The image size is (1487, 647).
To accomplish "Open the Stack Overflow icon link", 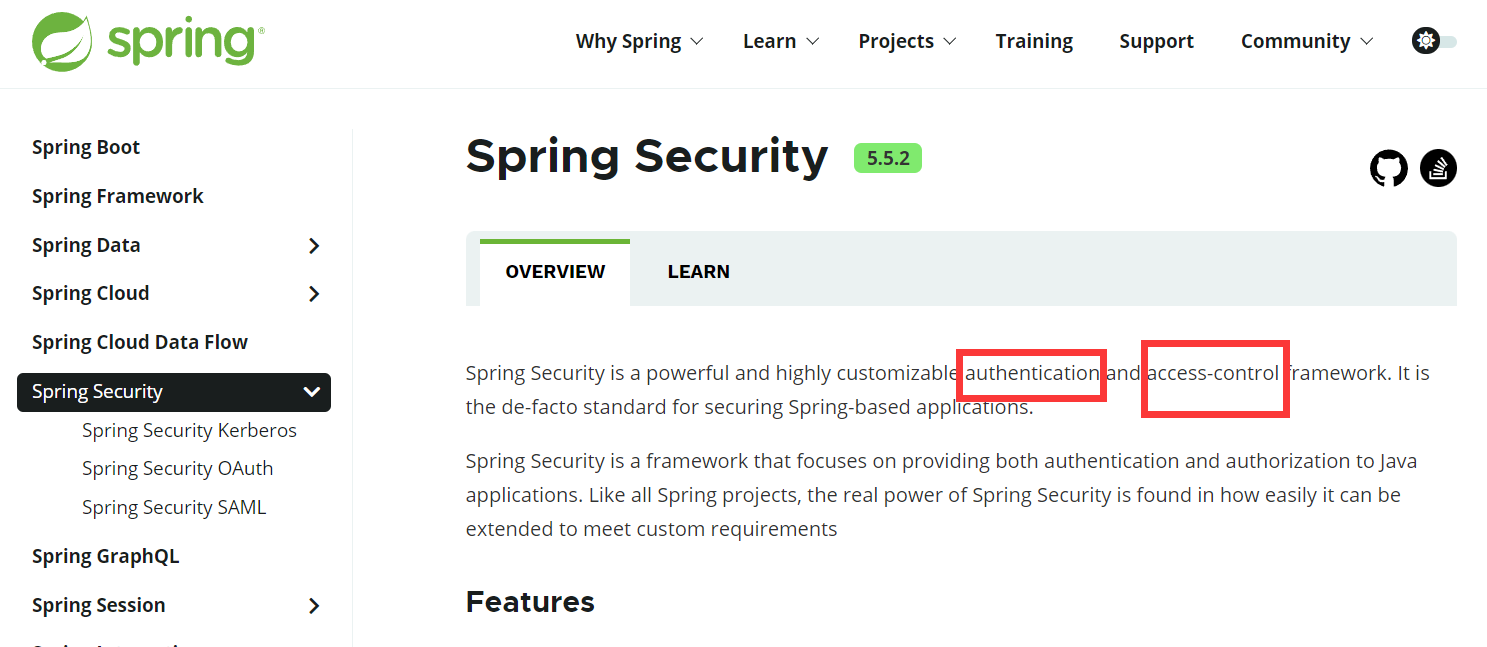I will click(x=1439, y=168).
